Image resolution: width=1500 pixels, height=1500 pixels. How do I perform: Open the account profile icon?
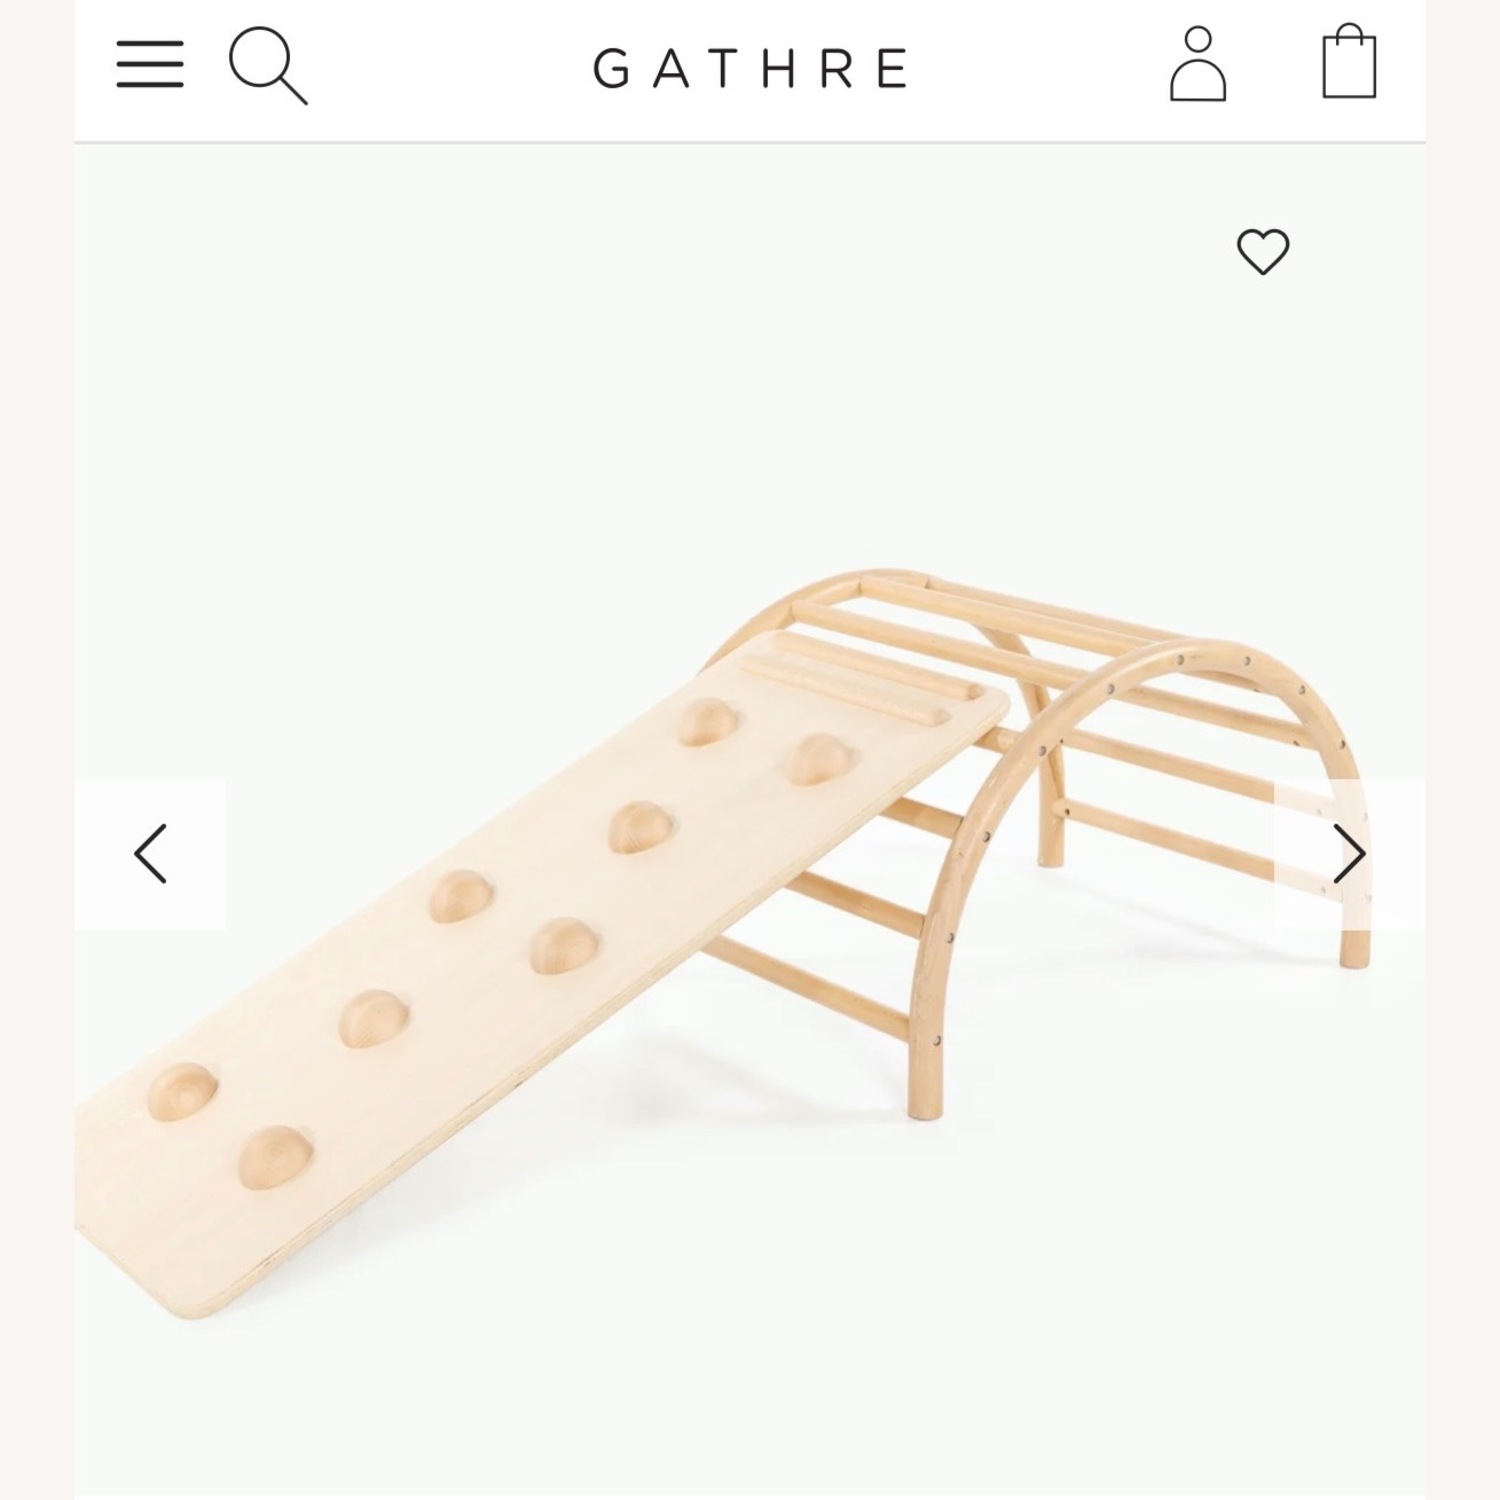pyautogui.click(x=1198, y=64)
